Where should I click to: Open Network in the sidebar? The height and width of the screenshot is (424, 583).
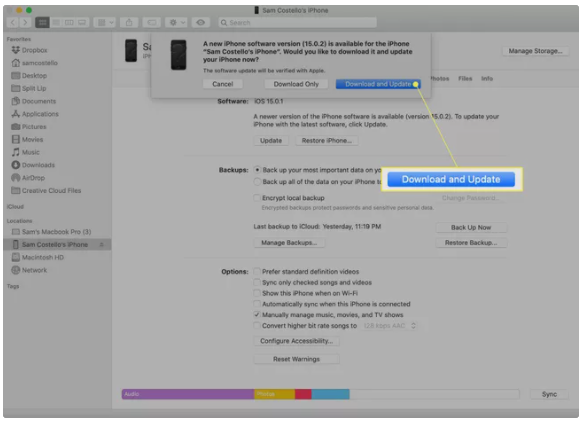pos(34,270)
